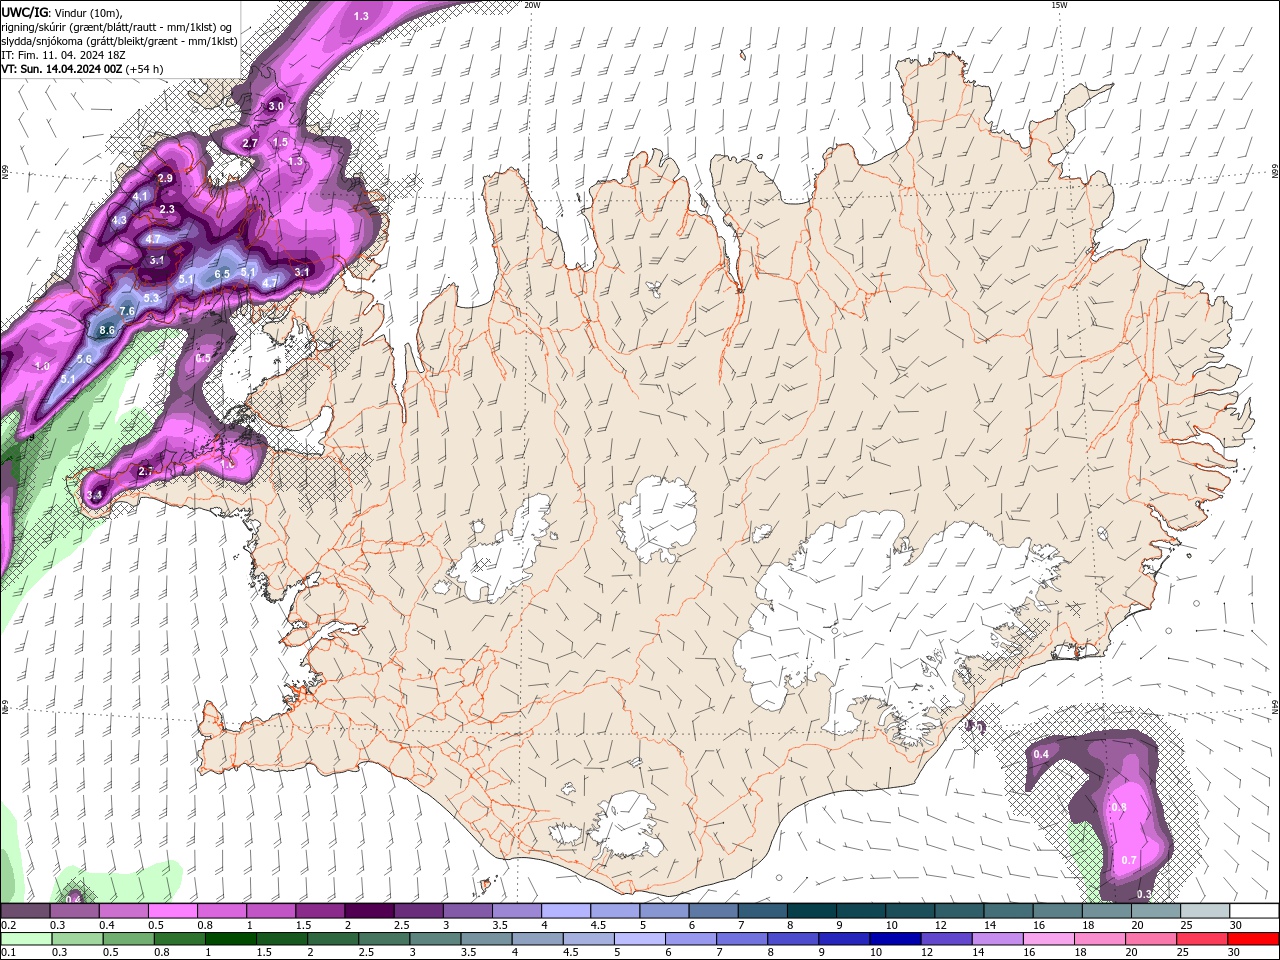The height and width of the screenshot is (960, 1280).
Task: Click the 2.3 precipitation value label
Action: [x=167, y=209]
